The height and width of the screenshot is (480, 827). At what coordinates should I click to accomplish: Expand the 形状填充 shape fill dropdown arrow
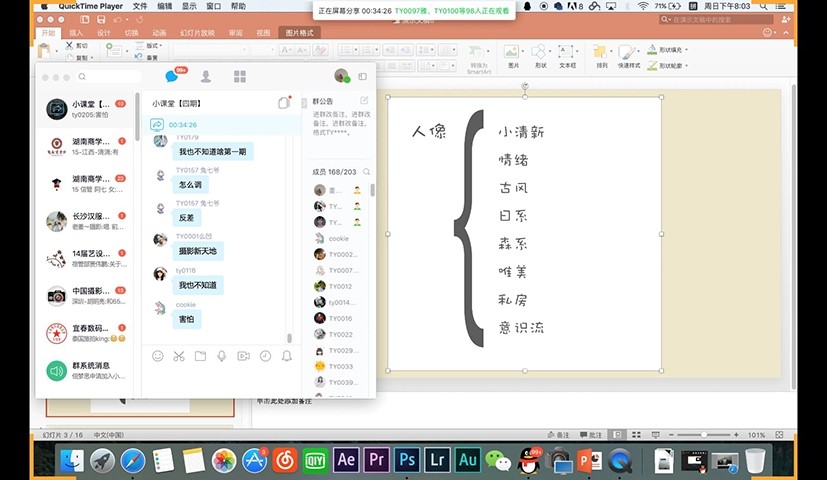tap(686, 50)
